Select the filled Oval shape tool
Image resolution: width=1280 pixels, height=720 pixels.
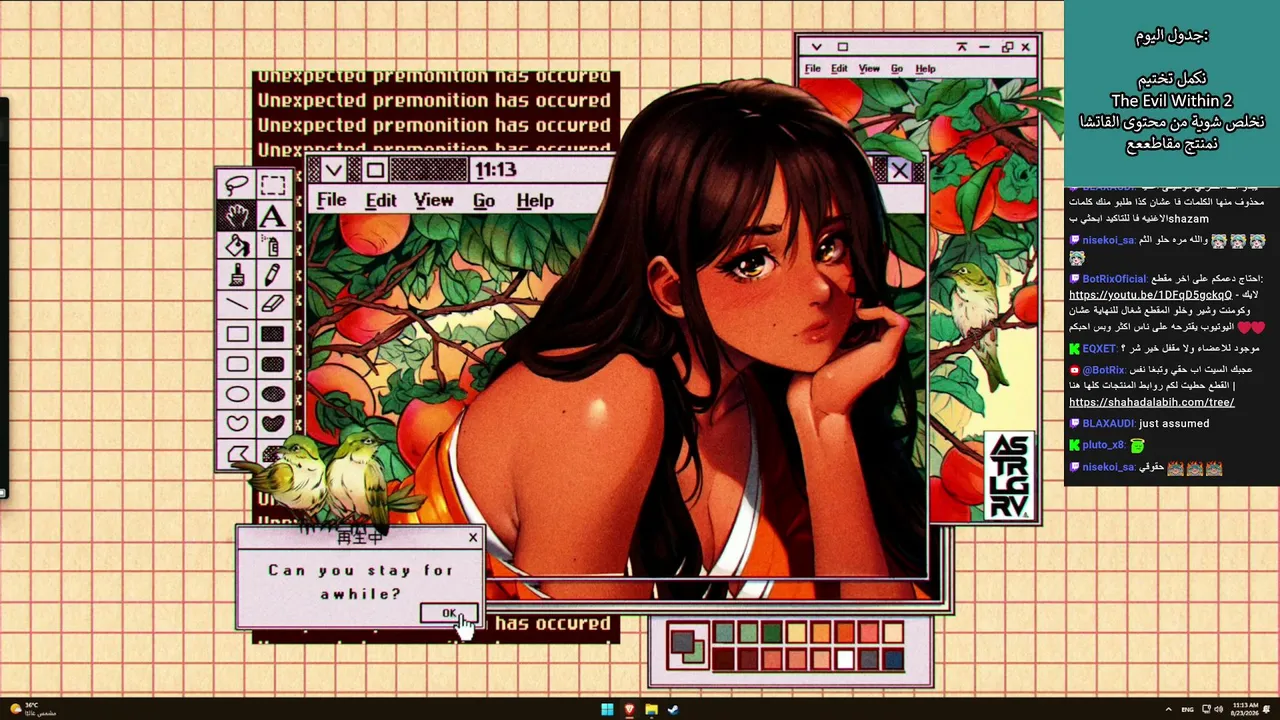click(272, 394)
